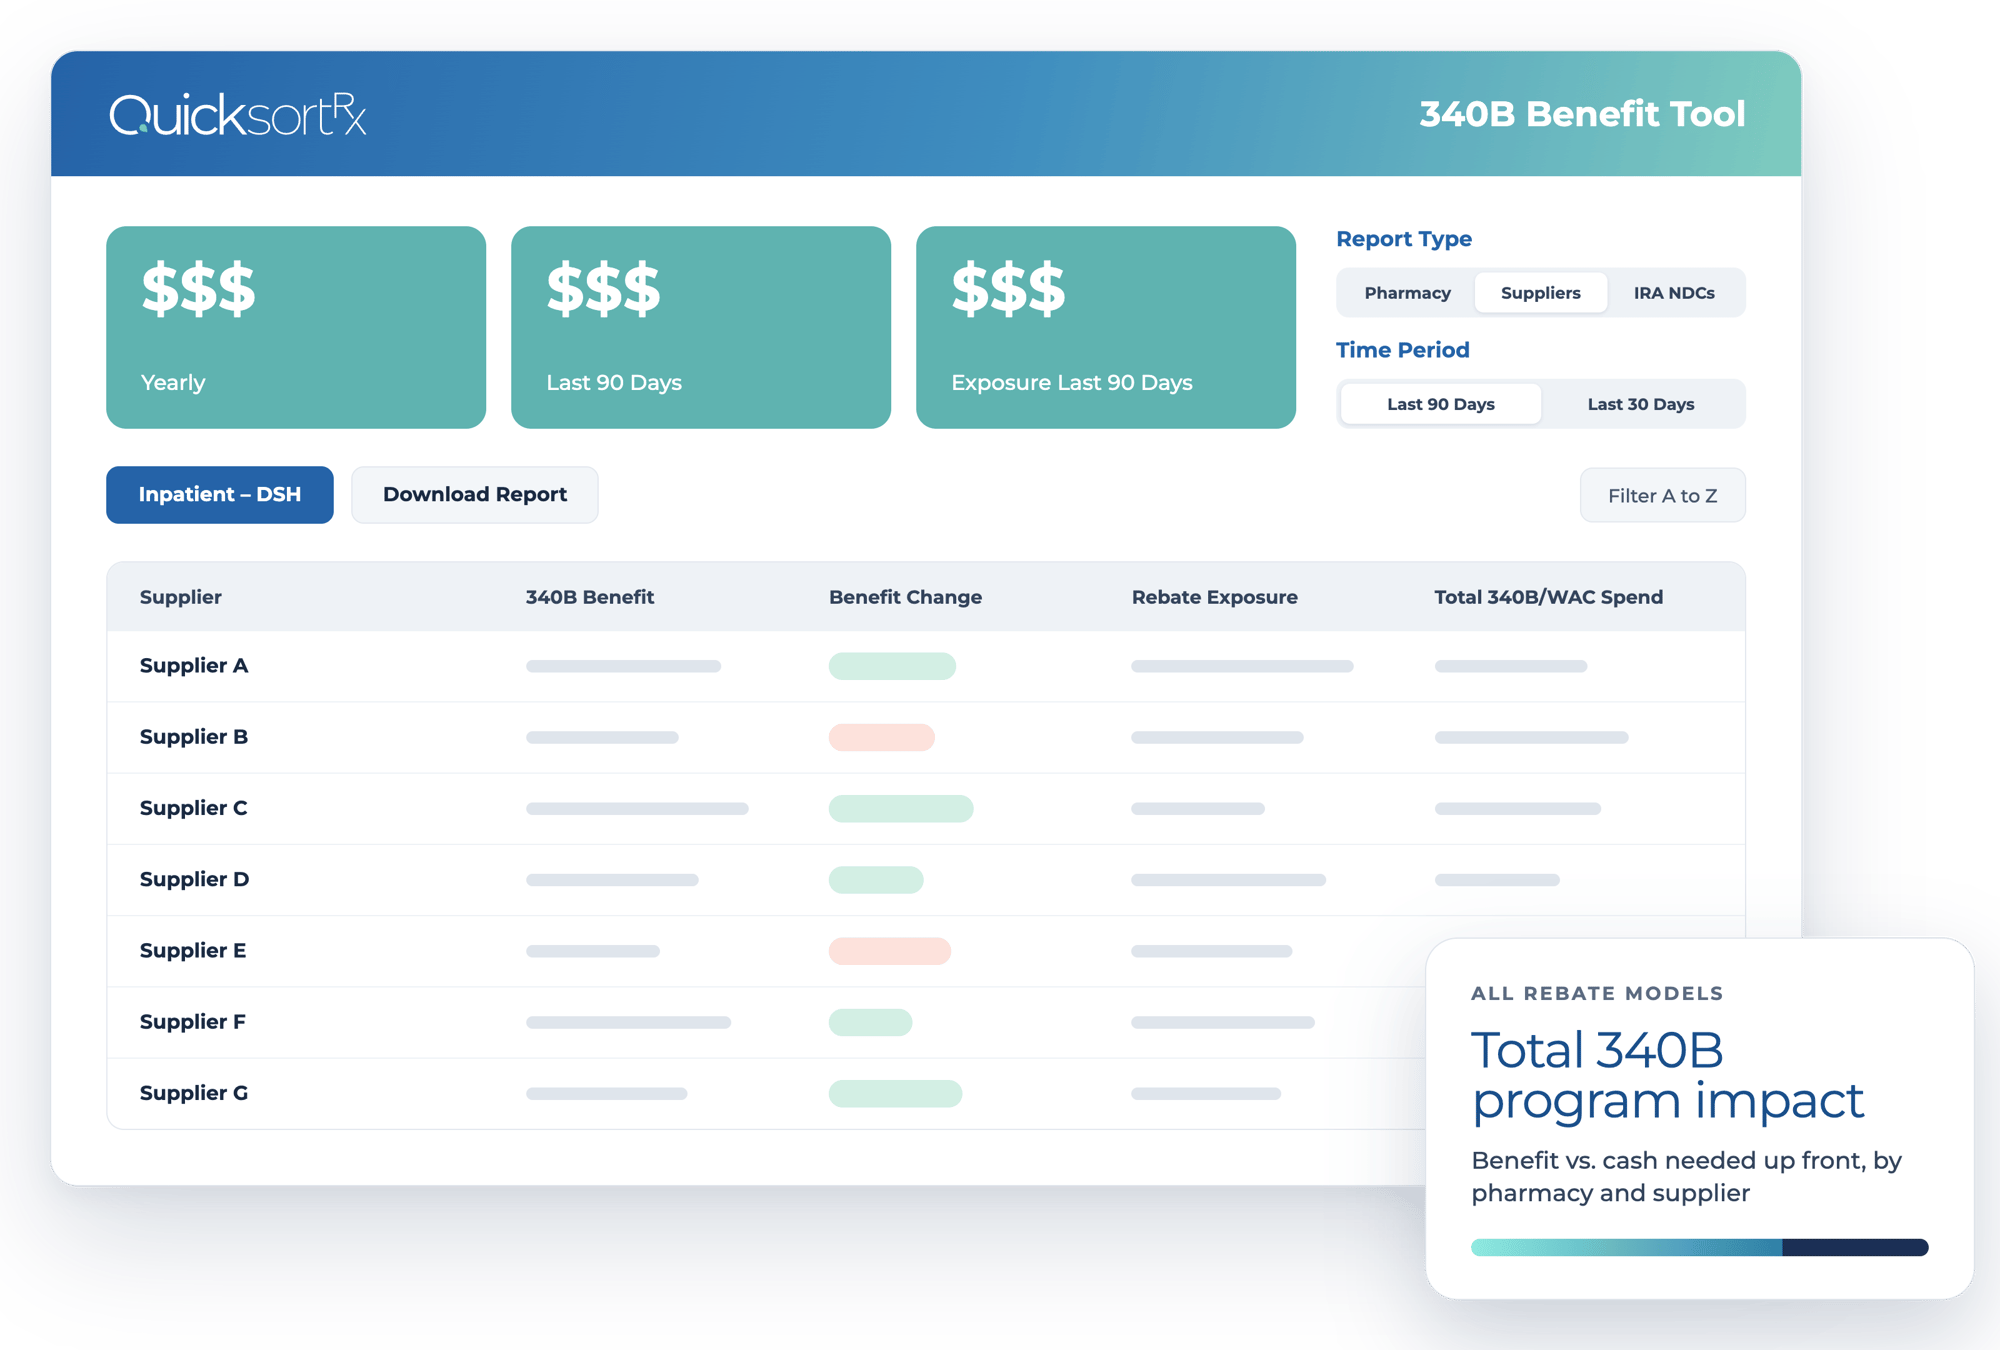Viewport: 2000px width, 1350px height.
Task: Select the Supplier C row
Action: (926, 808)
